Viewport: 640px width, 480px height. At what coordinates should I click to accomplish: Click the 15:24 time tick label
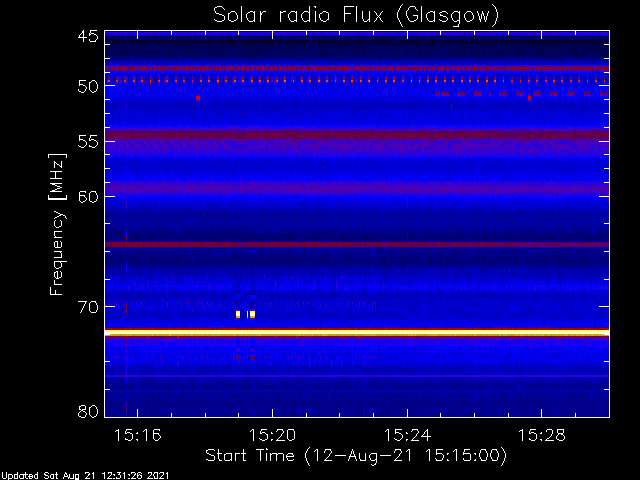point(407,435)
